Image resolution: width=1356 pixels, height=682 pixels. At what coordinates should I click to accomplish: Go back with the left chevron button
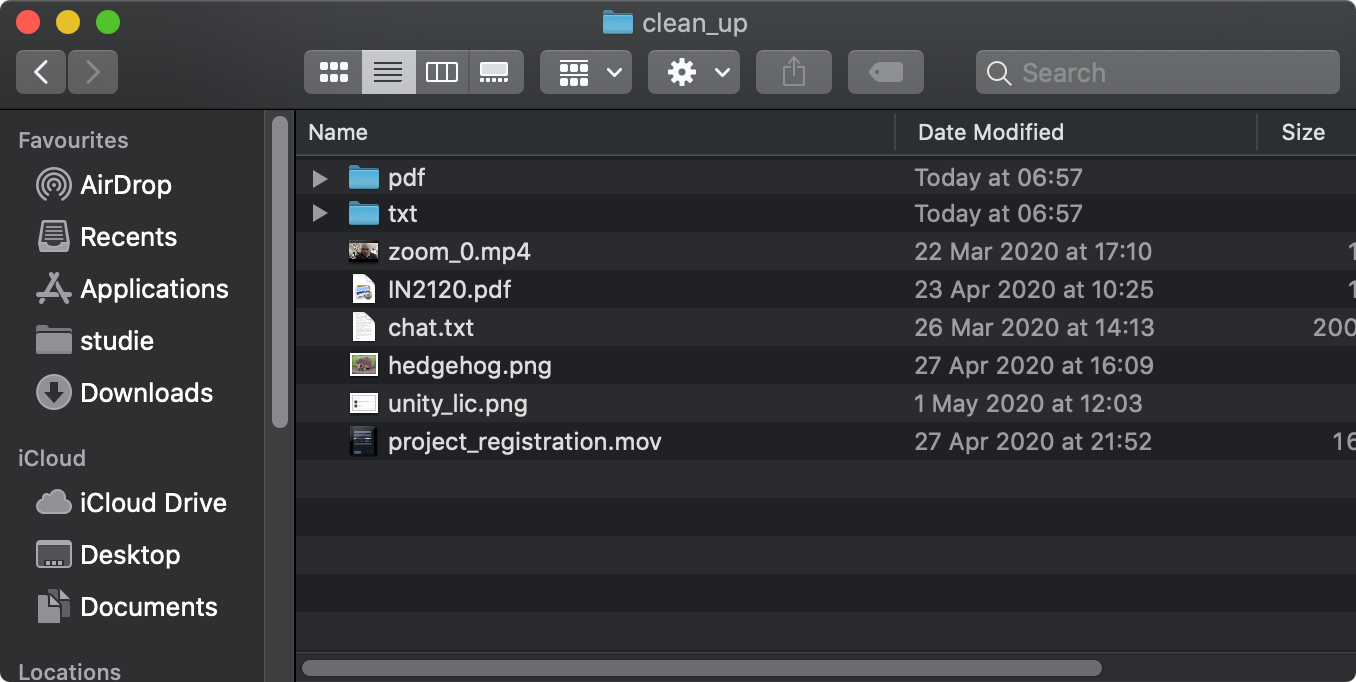click(x=41, y=72)
